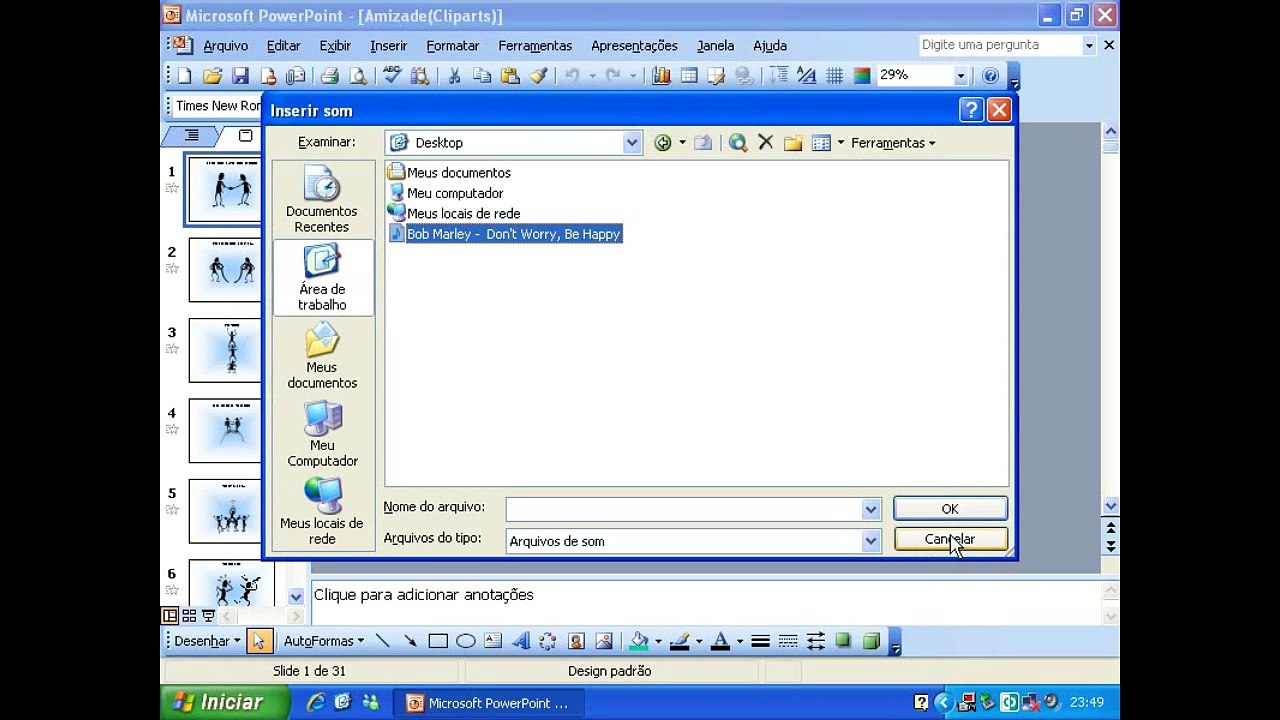The height and width of the screenshot is (720, 1280).
Task: Open the zoom percentage dropdown showing 29%
Action: coord(960,76)
